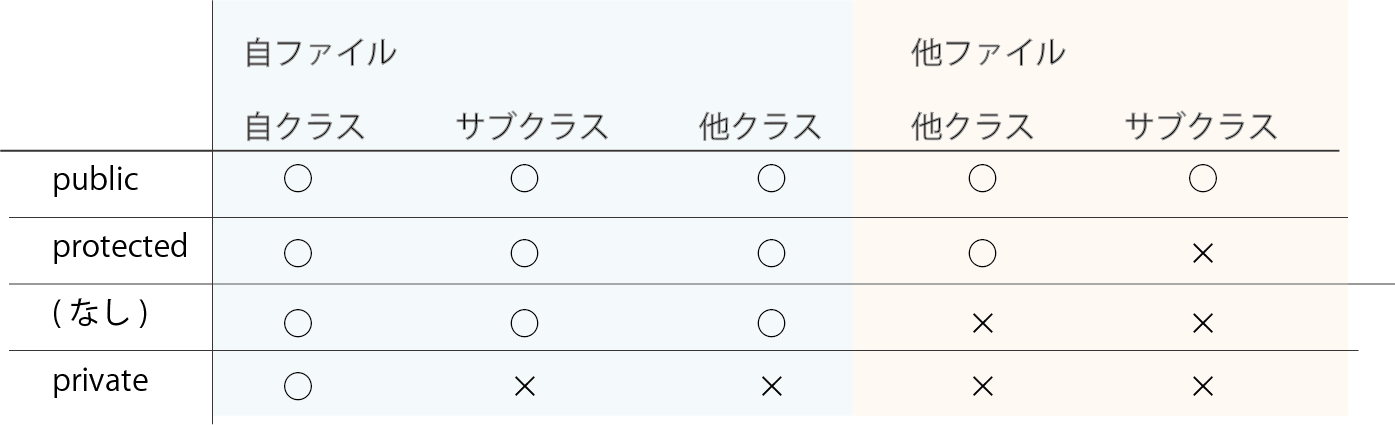Select the private row label

coord(100,382)
